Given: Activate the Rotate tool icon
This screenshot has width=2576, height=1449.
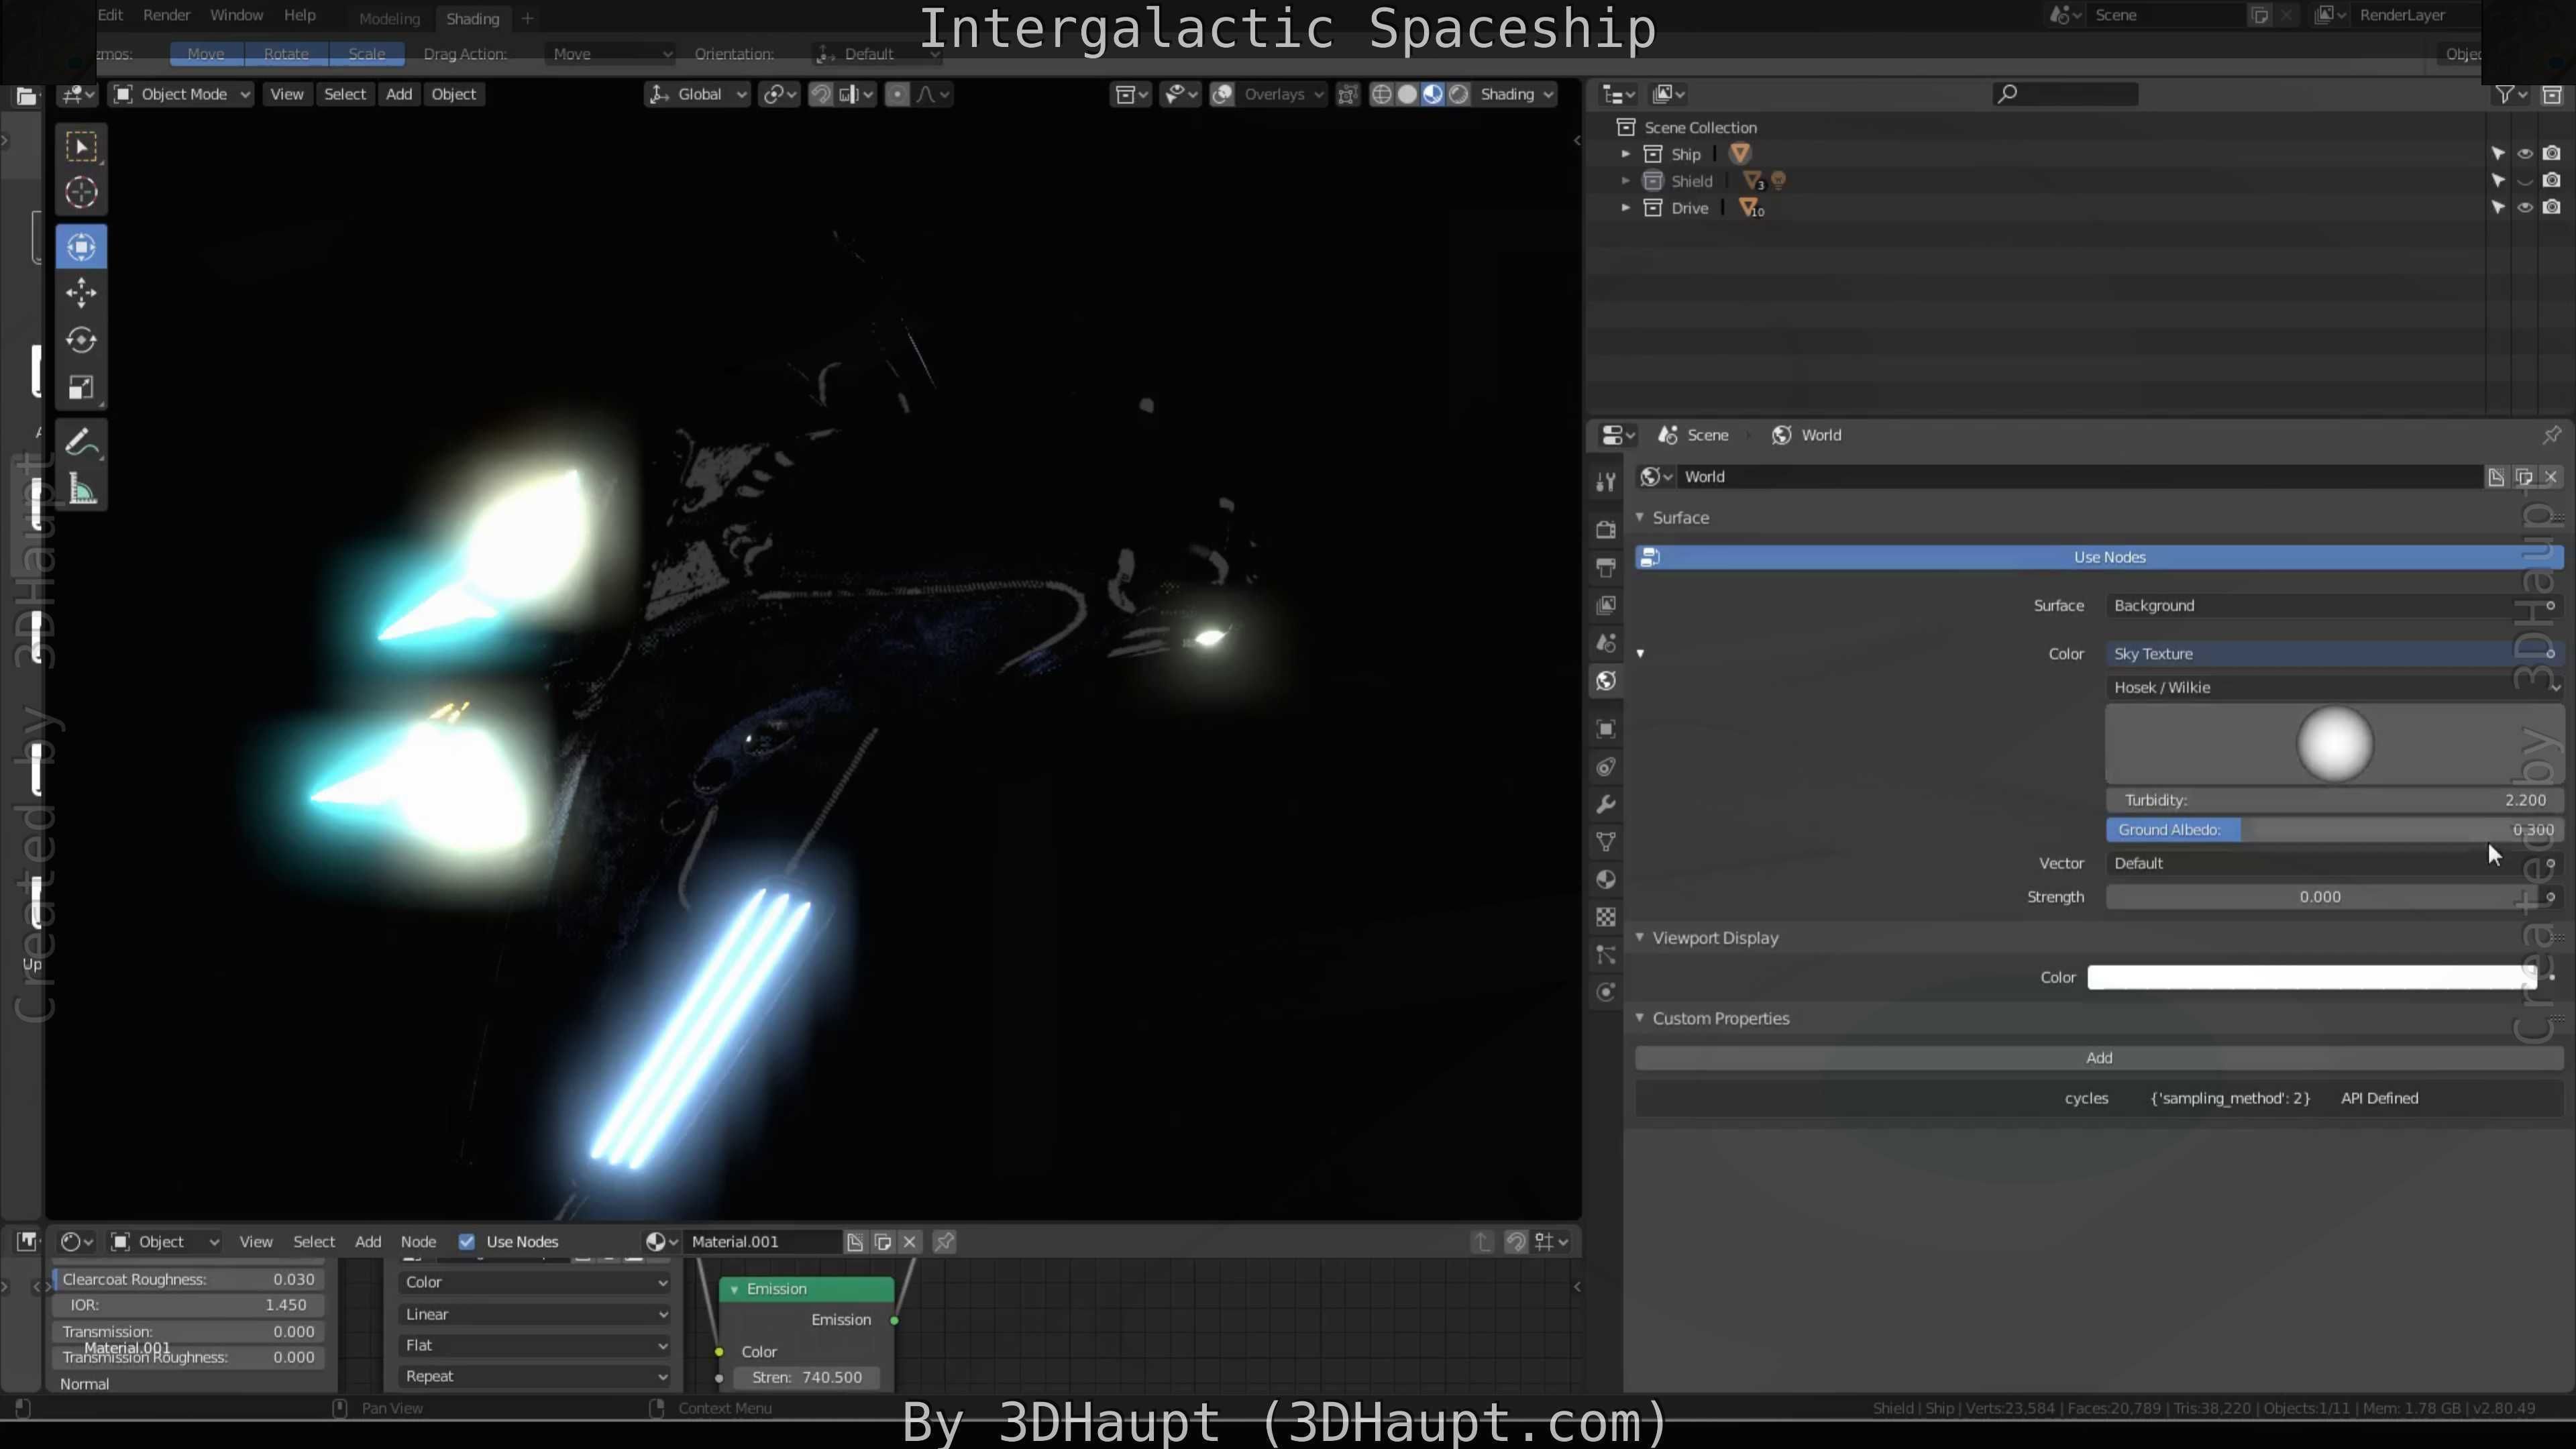Looking at the screenshot, I should pyautogui.click(x=81, y=340).
